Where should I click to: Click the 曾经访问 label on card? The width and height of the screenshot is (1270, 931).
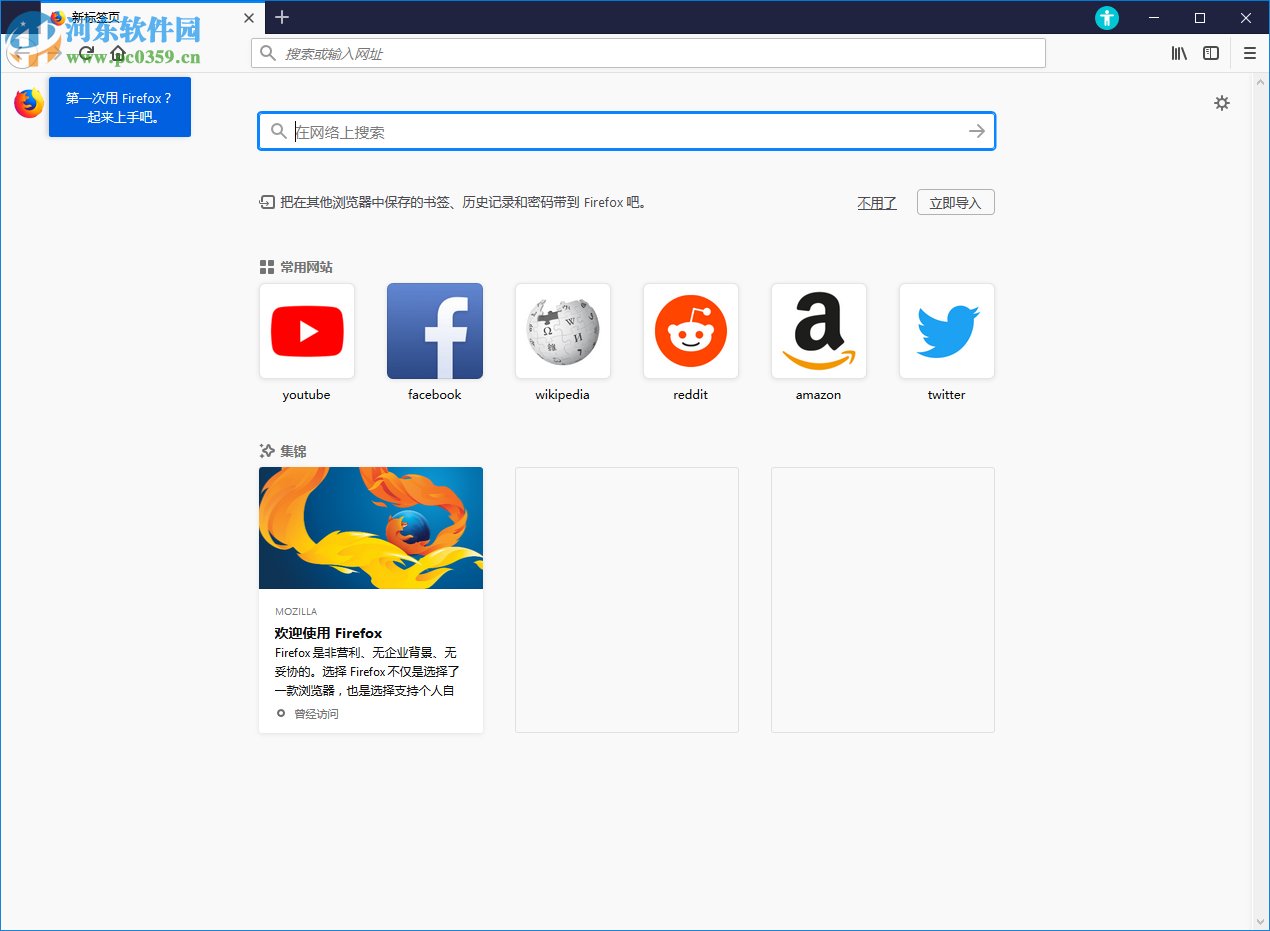click(316, 714)
